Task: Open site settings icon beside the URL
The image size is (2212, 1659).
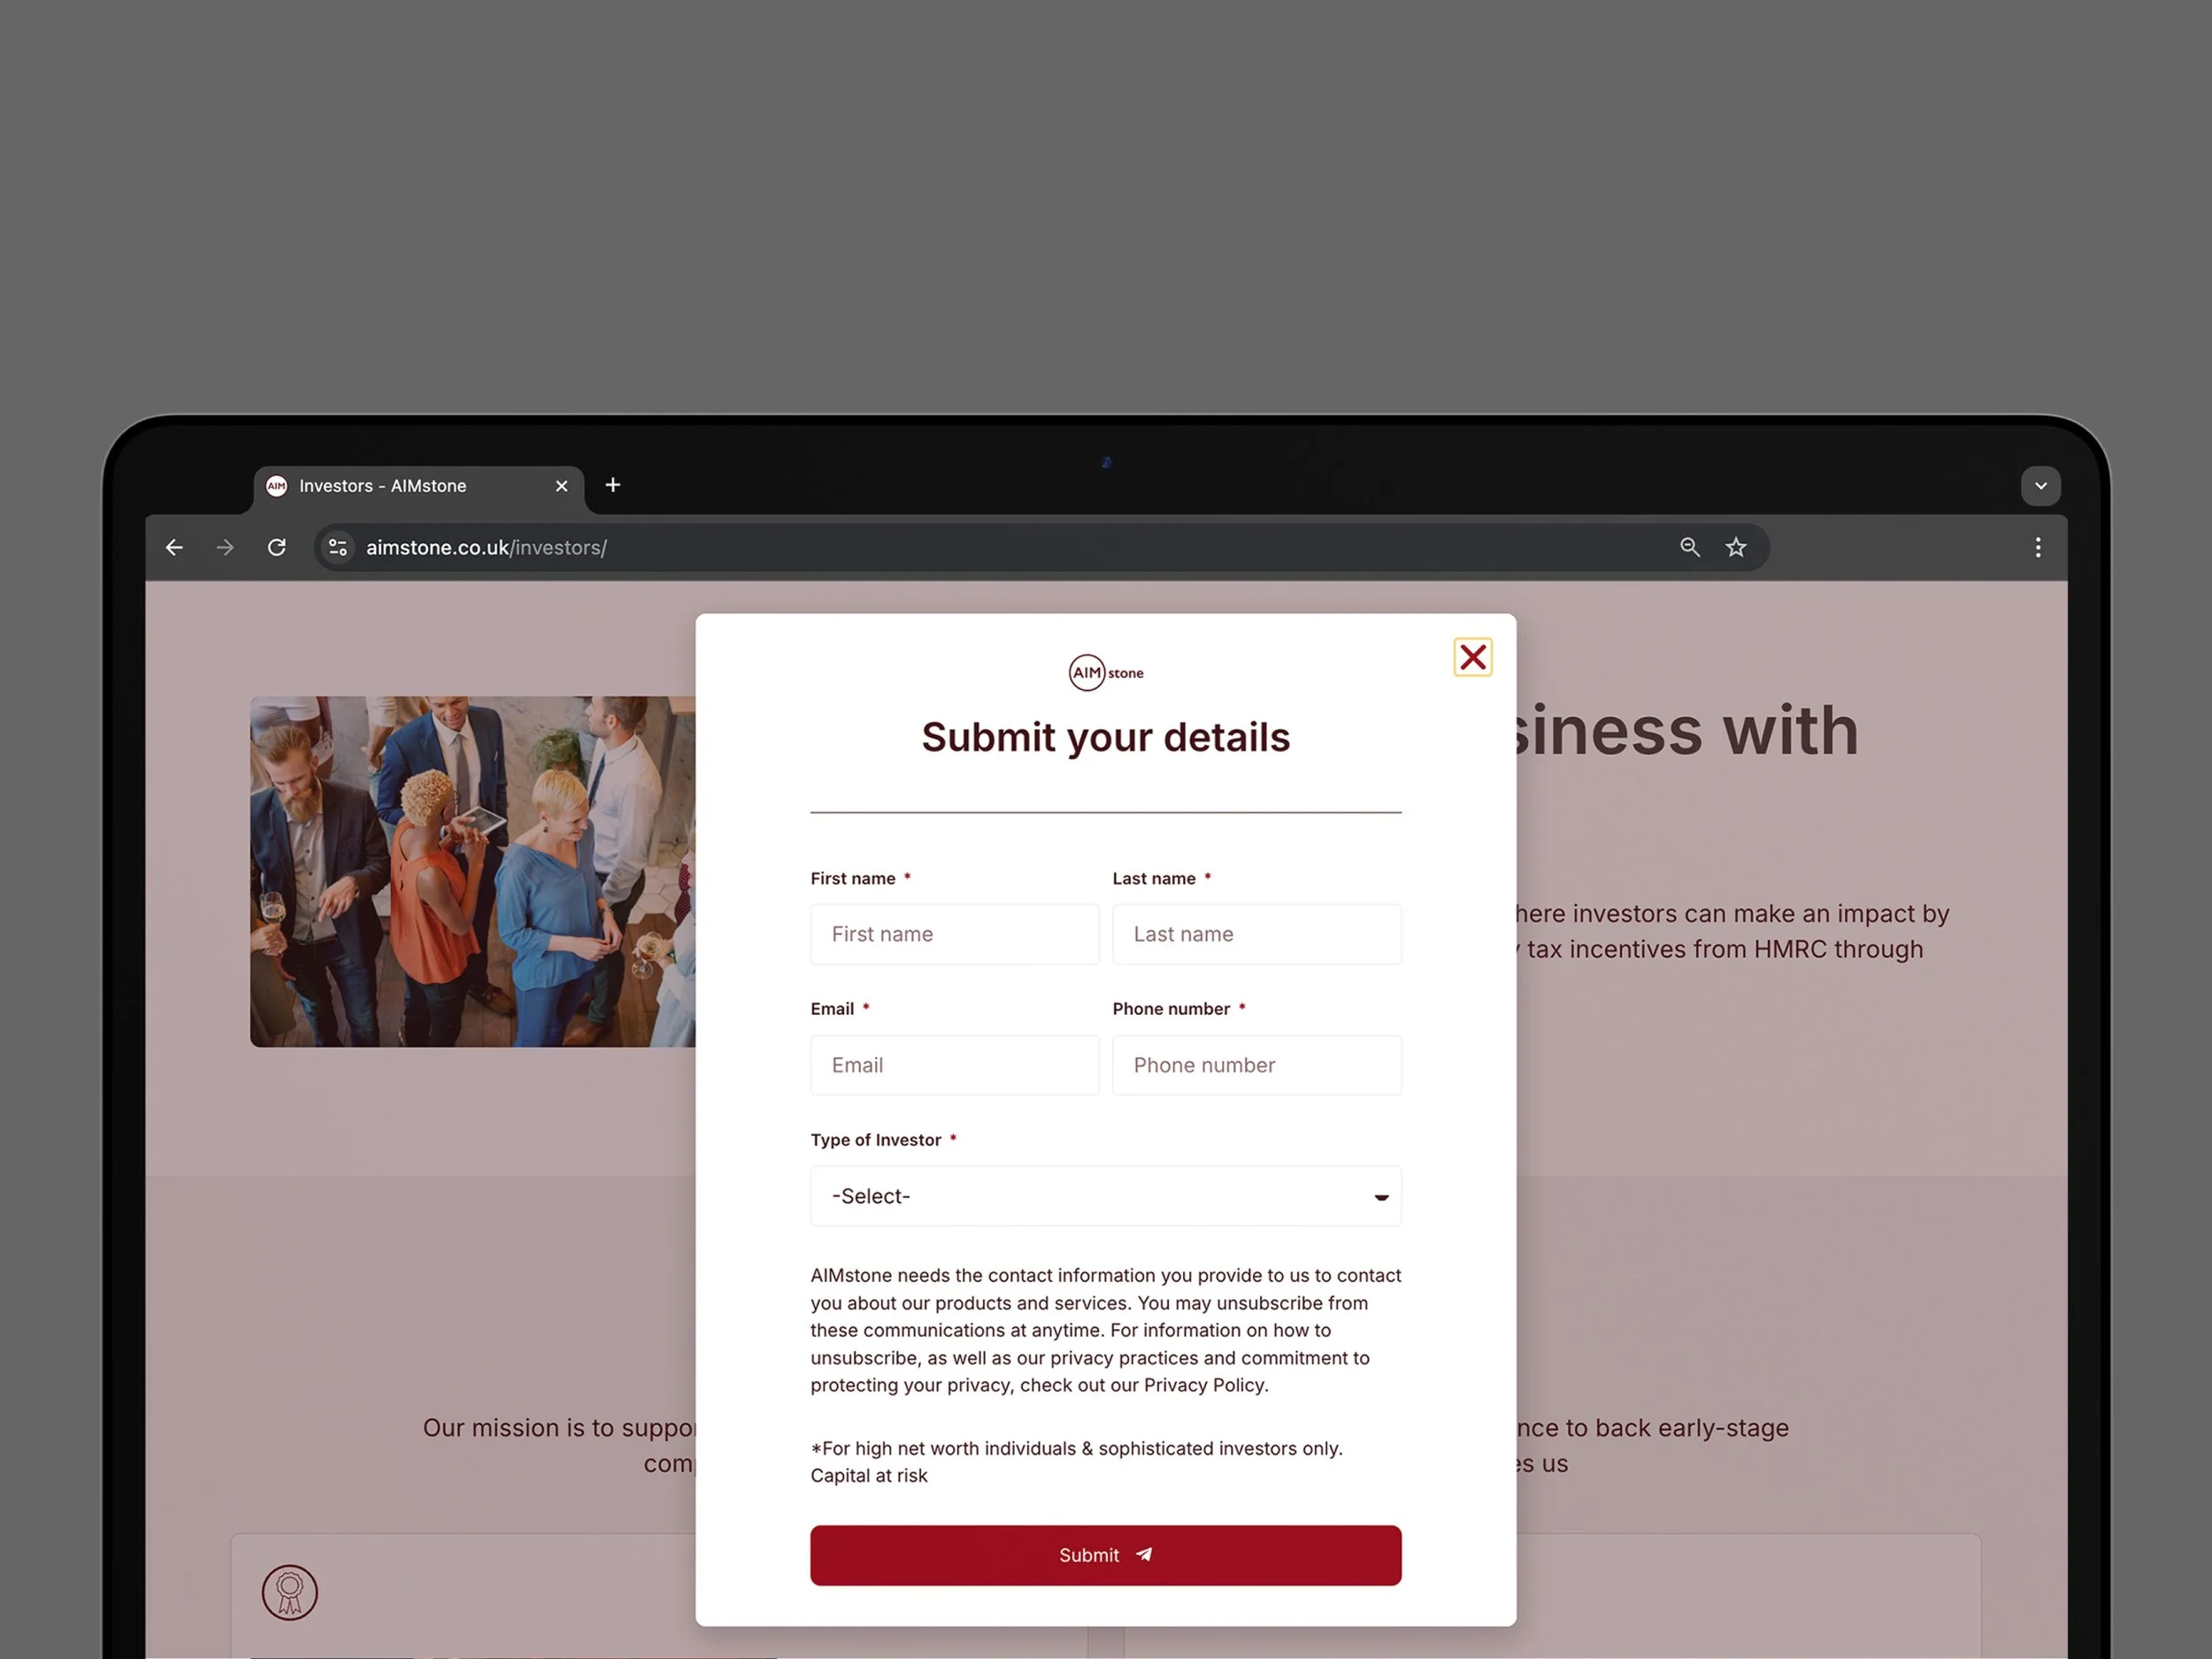Action: tap(337, 547)
